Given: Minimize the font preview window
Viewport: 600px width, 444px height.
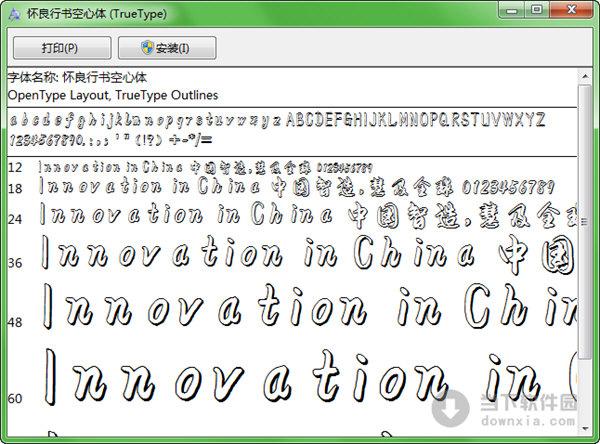Looking at the screenshot, I should click(512, 10).
